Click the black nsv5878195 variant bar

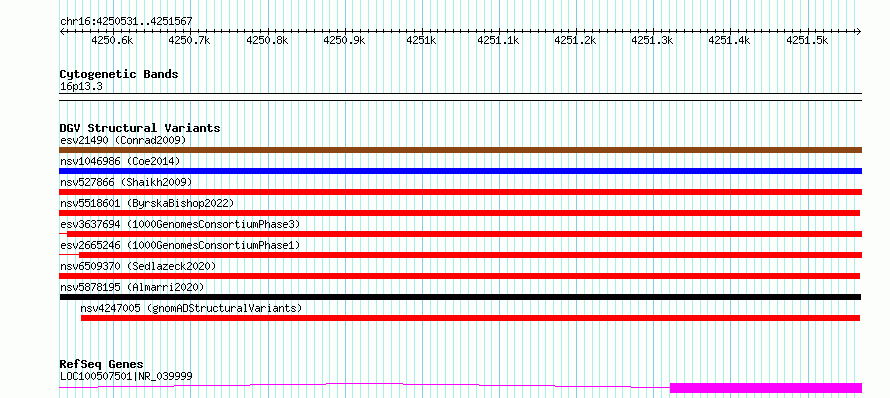pyautogui.click(x=460, y=297)
